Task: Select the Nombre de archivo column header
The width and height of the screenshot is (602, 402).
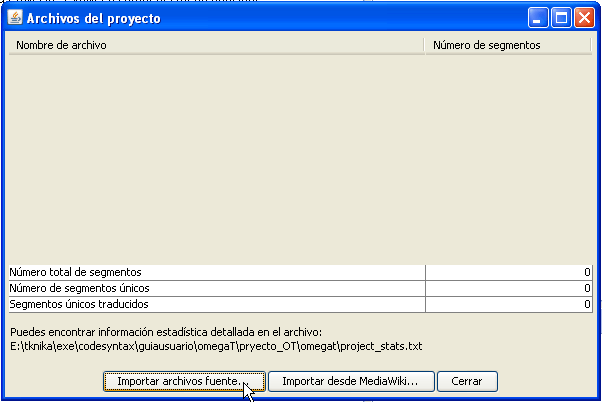Action: [217, 45]
